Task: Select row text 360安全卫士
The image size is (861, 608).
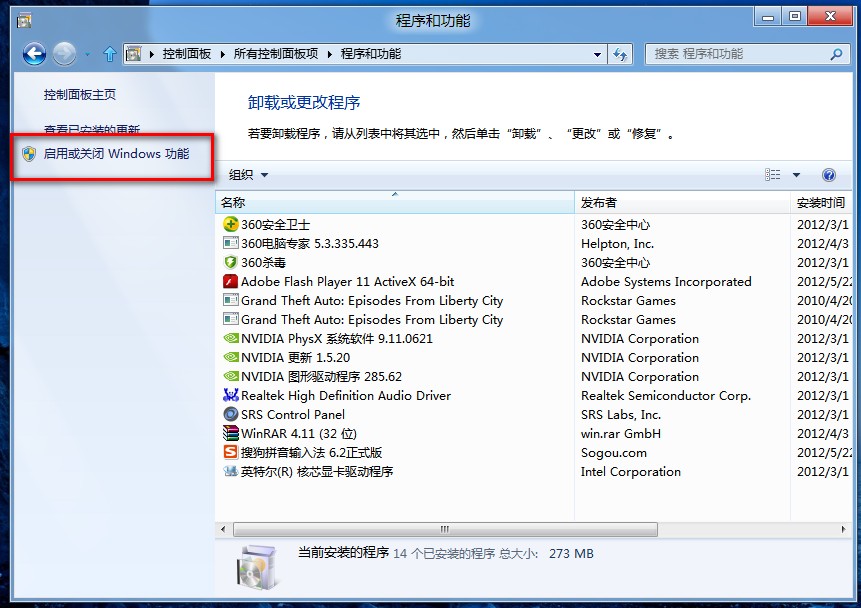Action: [276, 225]
